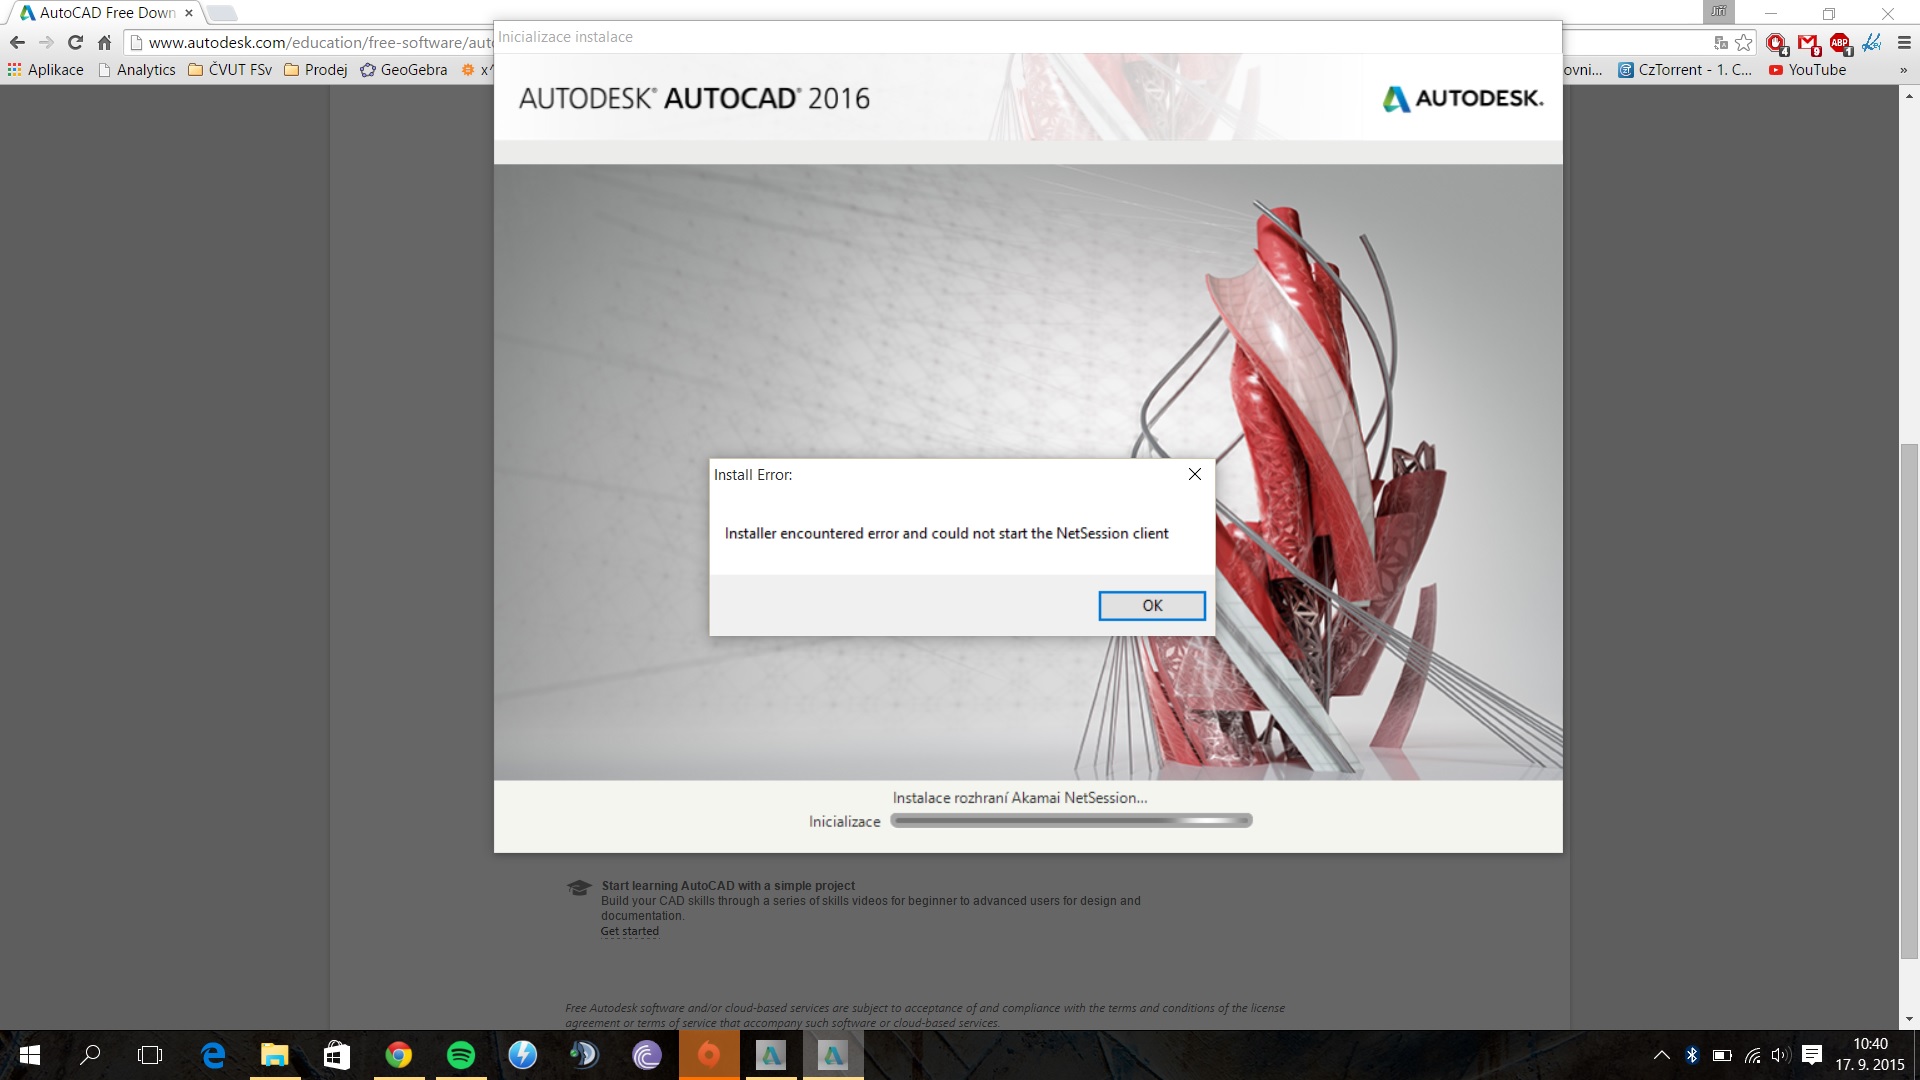Image resolution: width=1920 pixels, height=1080 pixels.
Task: Open the Chrome hamburger menu
Action: [1904, 43]
